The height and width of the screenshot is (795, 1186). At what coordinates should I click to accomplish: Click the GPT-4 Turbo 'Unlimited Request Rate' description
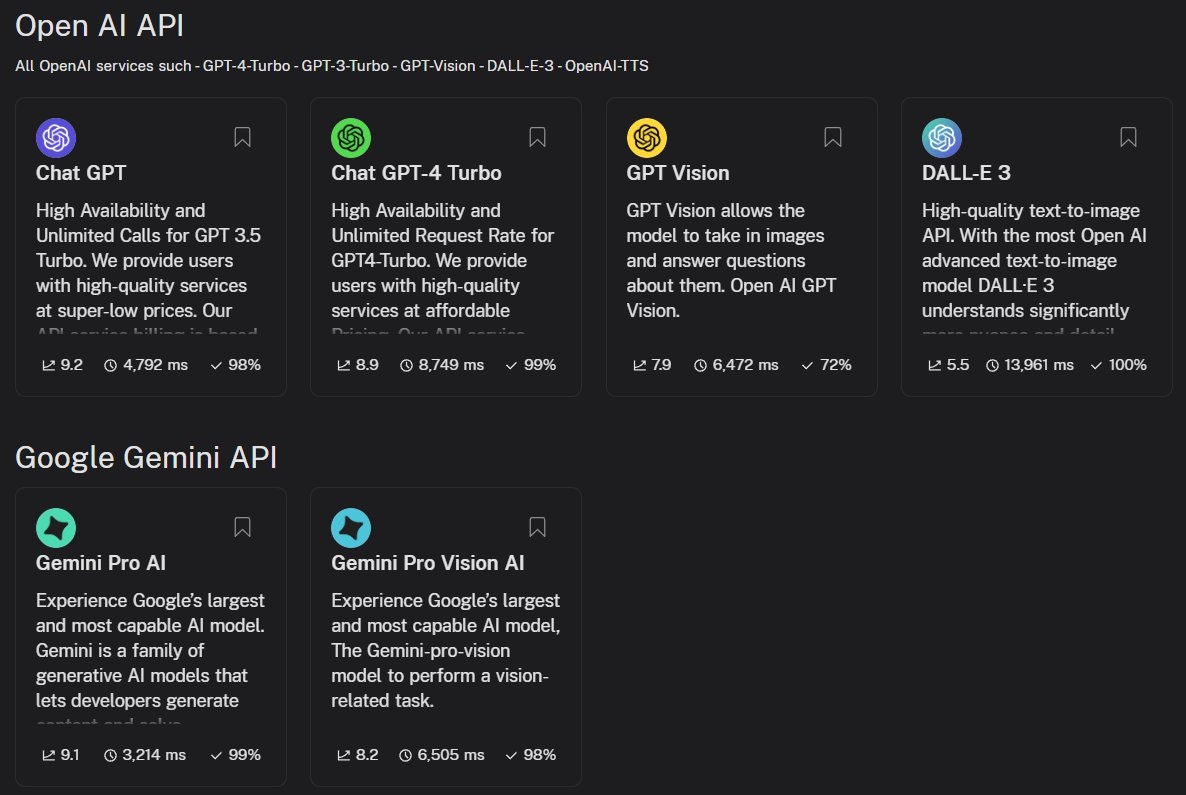click(x=442, y=266)
